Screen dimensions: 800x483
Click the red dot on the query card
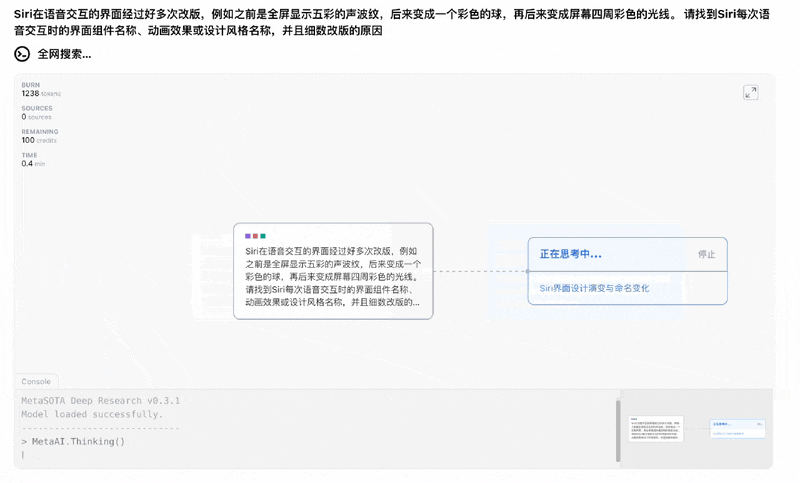click(x=255, y=236)
